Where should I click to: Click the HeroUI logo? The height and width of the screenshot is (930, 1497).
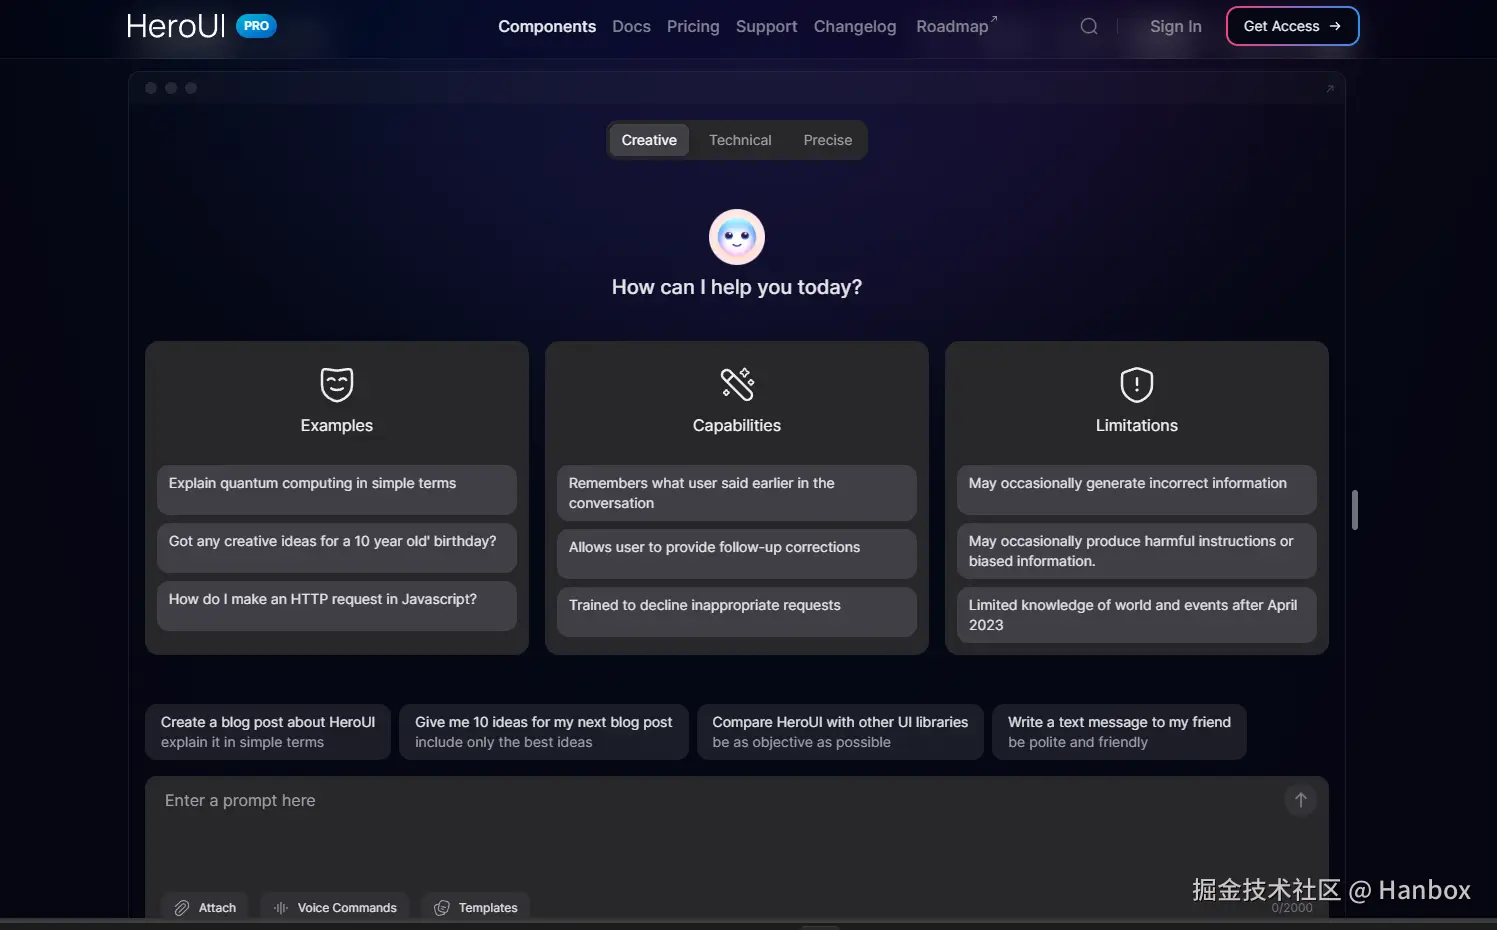(x=176, y=26)
